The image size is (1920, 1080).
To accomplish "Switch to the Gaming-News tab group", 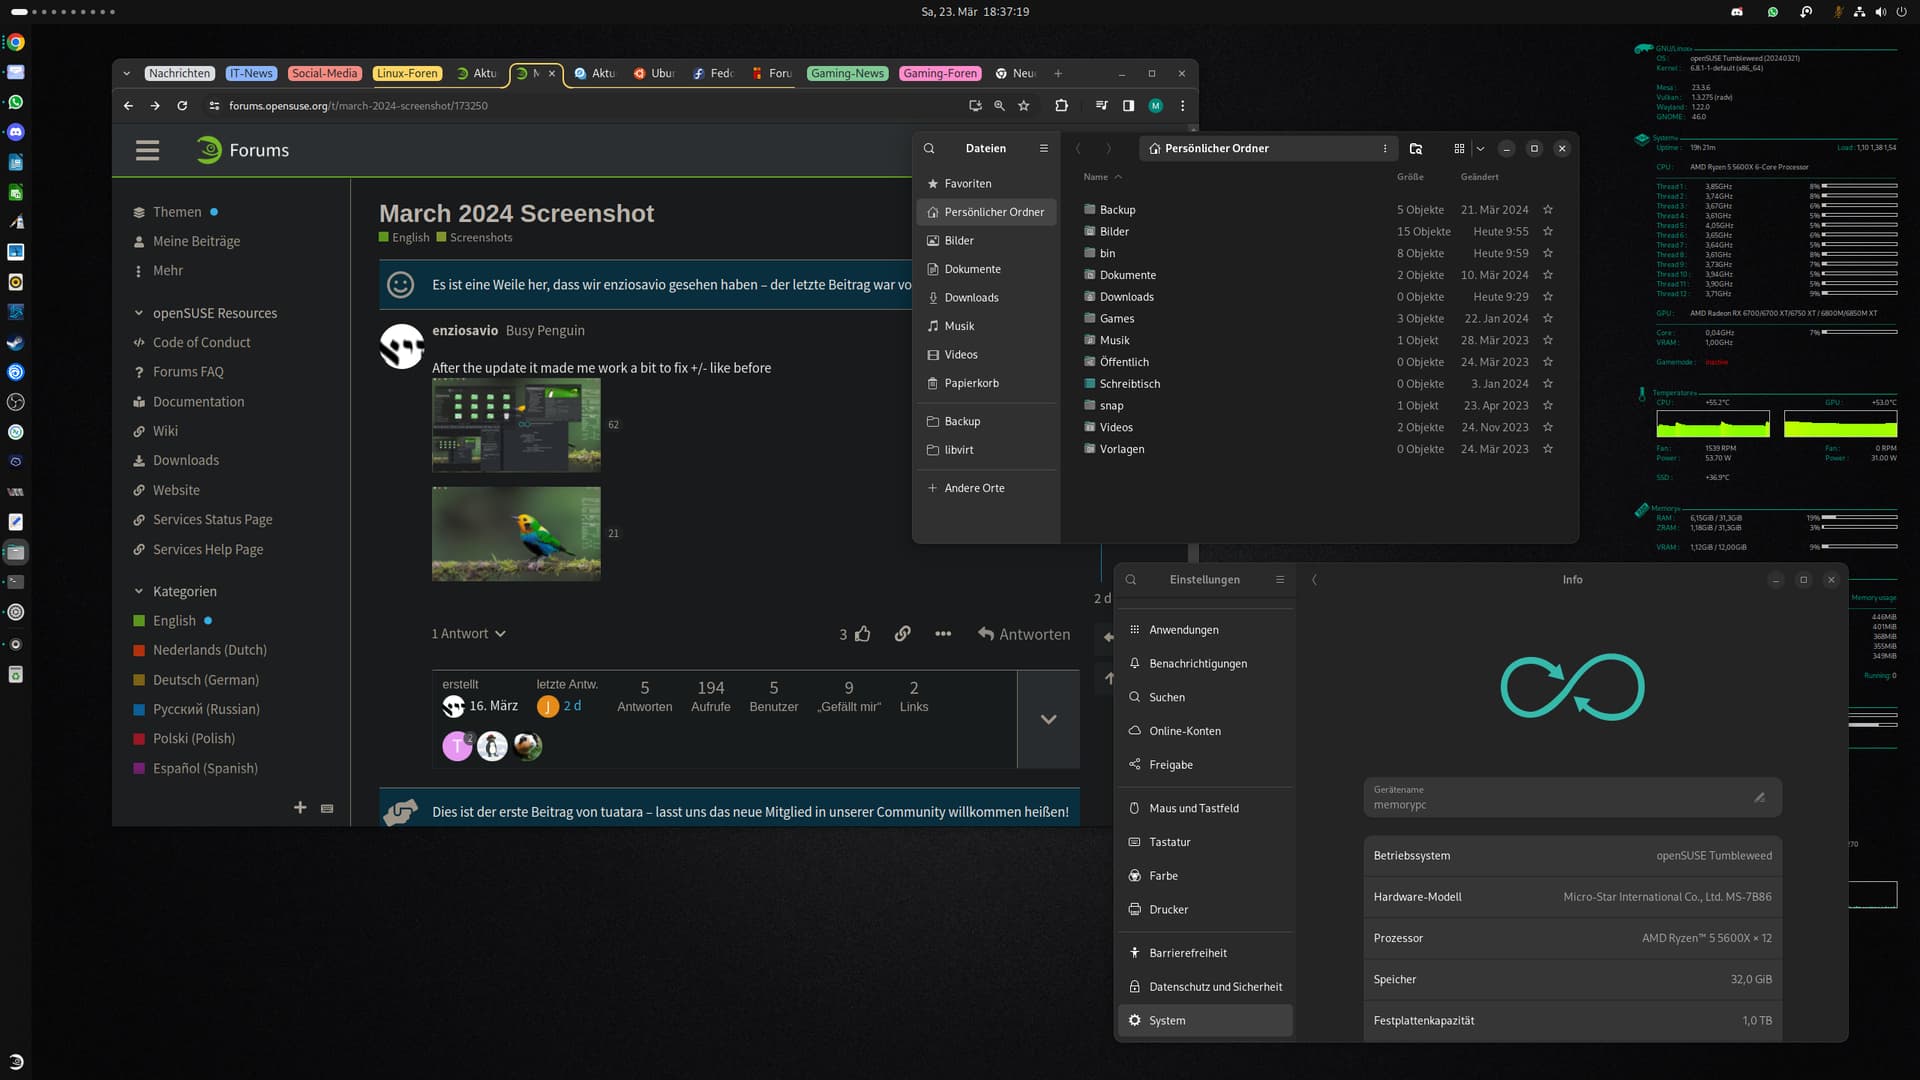I will (847, 73).
